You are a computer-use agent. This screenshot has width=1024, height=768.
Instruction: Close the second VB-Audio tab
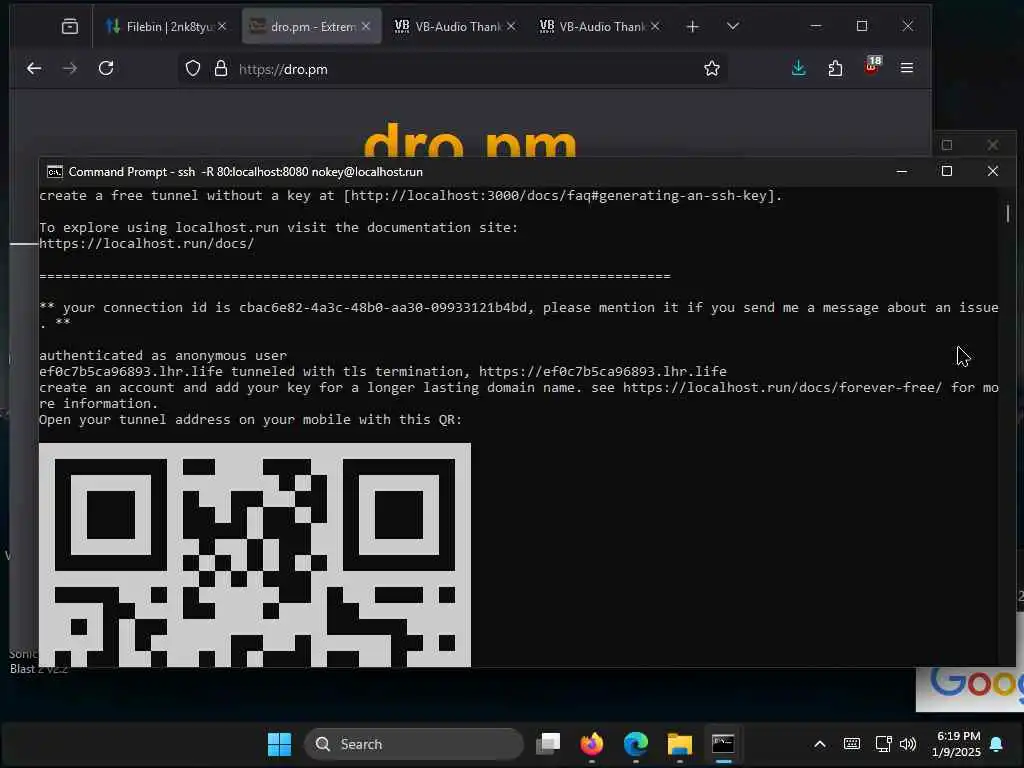pyautogui.click(x=655, y=26)
